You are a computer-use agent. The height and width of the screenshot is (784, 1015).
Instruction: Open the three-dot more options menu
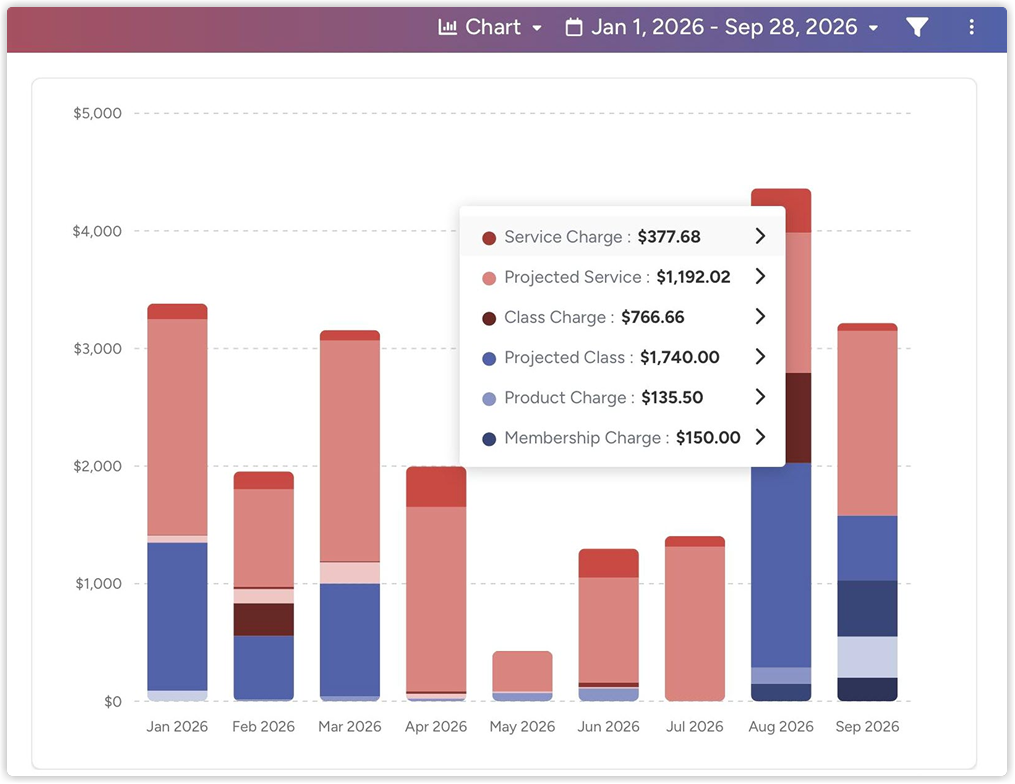[971, 27]
